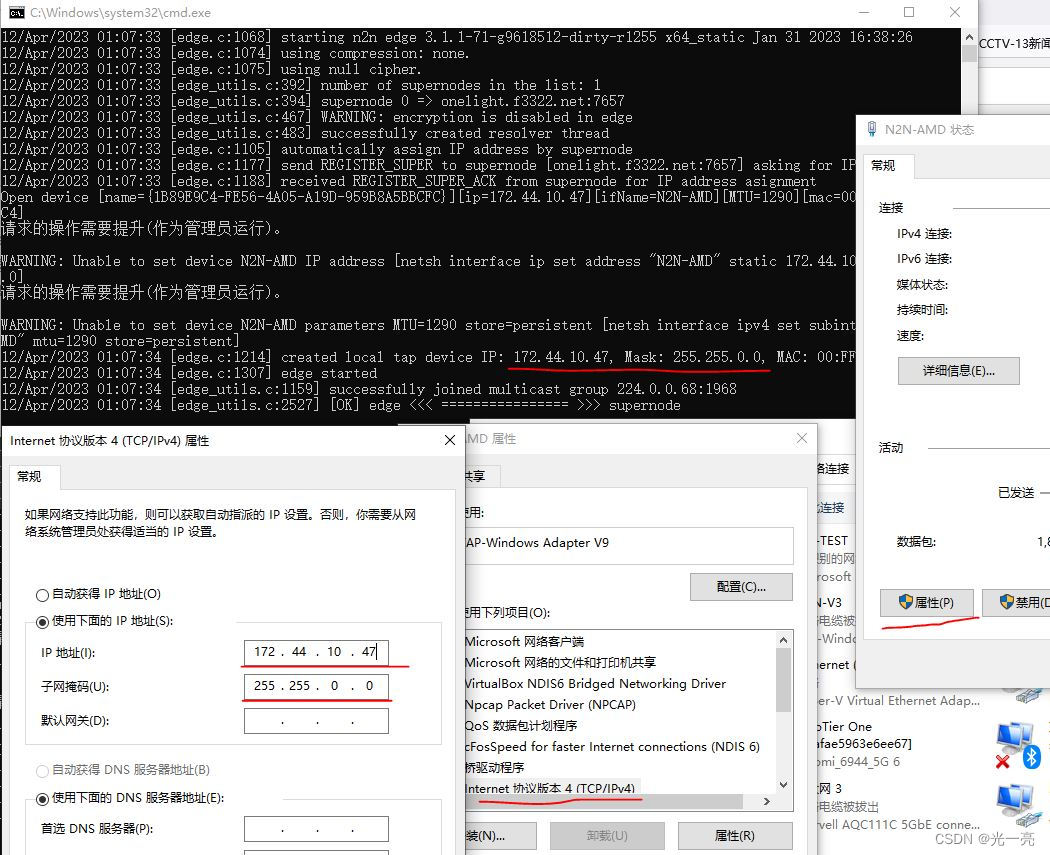Click the 属性(R) button in adapter properties
Screen dimensions: 1050x855
[735, 836]
